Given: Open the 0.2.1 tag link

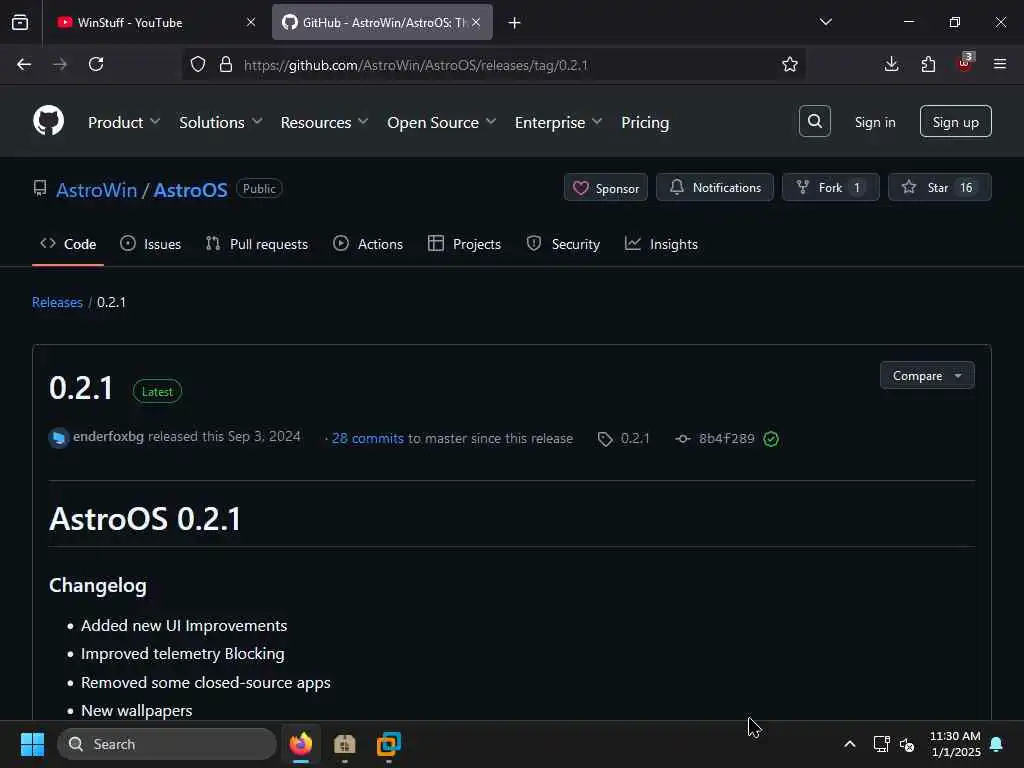Looking at the screenshot, I should point(624,439).
